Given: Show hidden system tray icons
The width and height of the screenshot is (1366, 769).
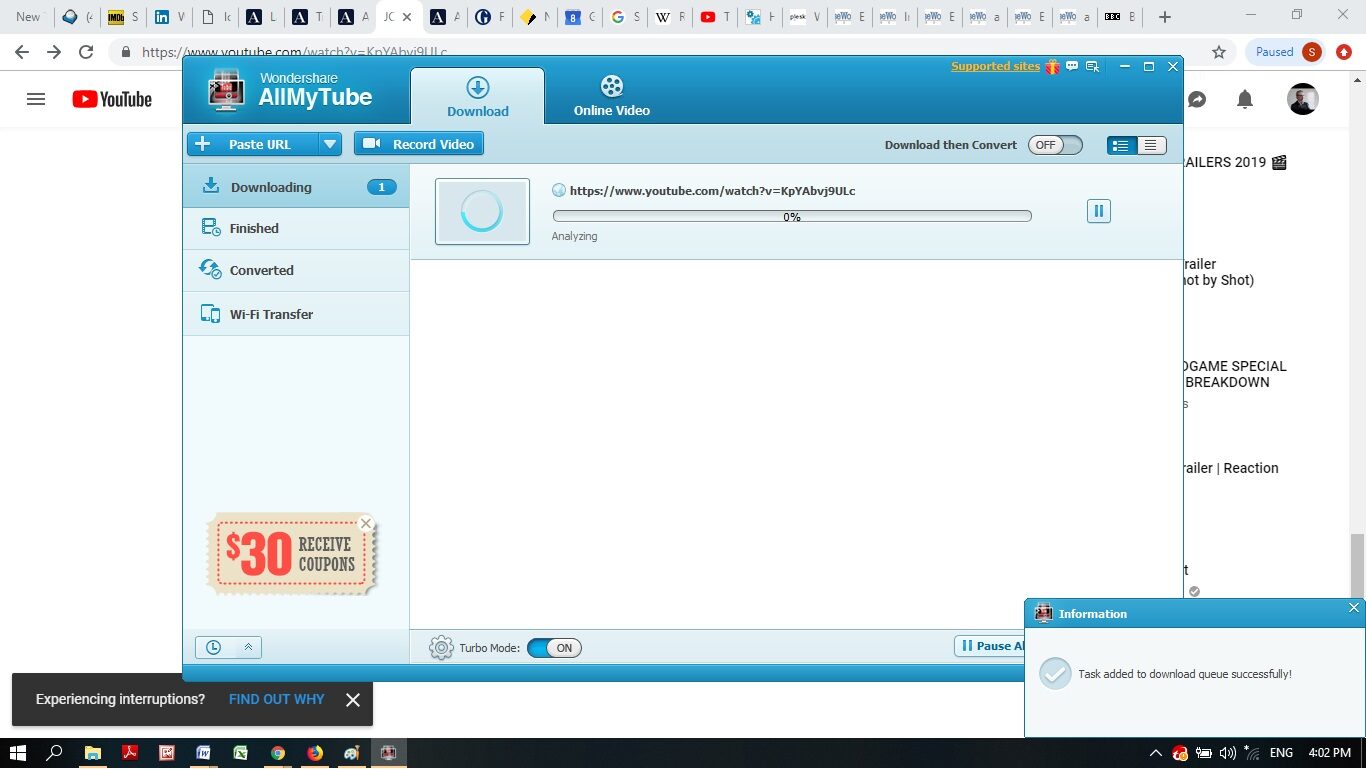Looking at the screenshot, I should (x=1156, y=753).
